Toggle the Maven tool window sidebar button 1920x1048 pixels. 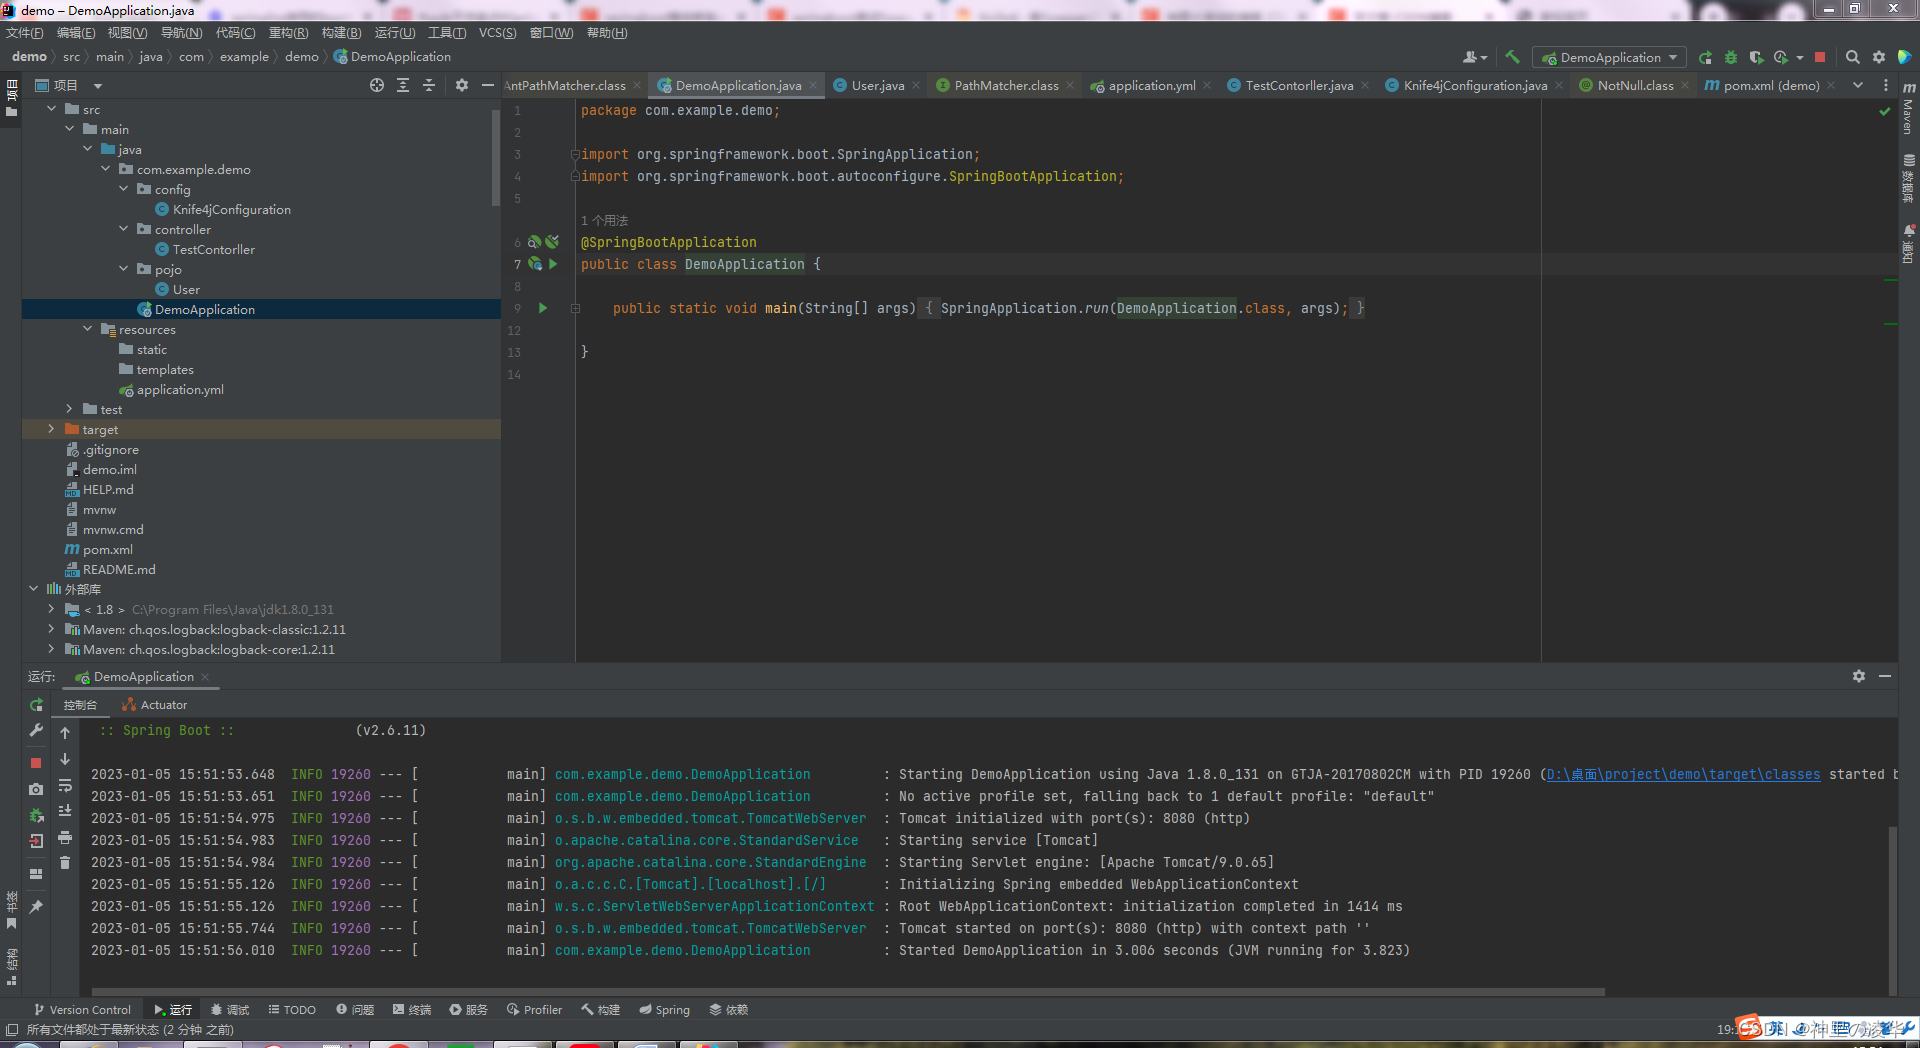pyautogui.click(x=1909, y=108)
